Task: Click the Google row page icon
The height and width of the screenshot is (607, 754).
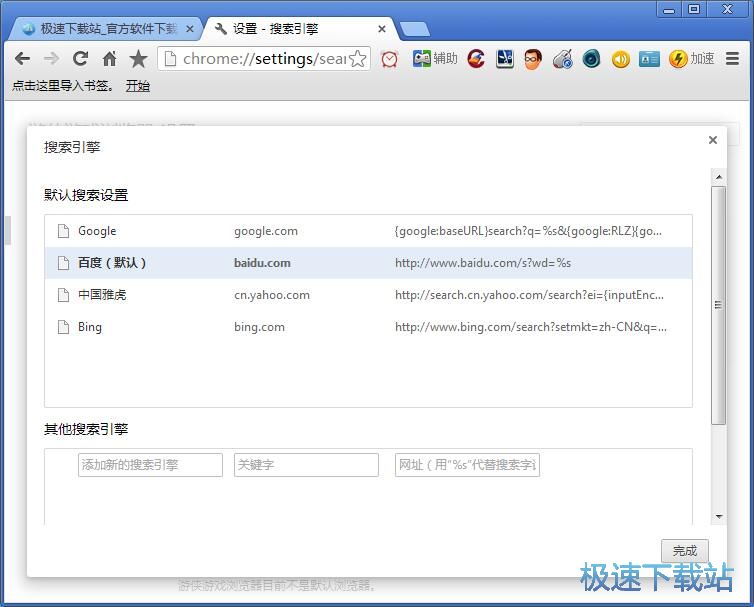Action: (x=63, y=231)
